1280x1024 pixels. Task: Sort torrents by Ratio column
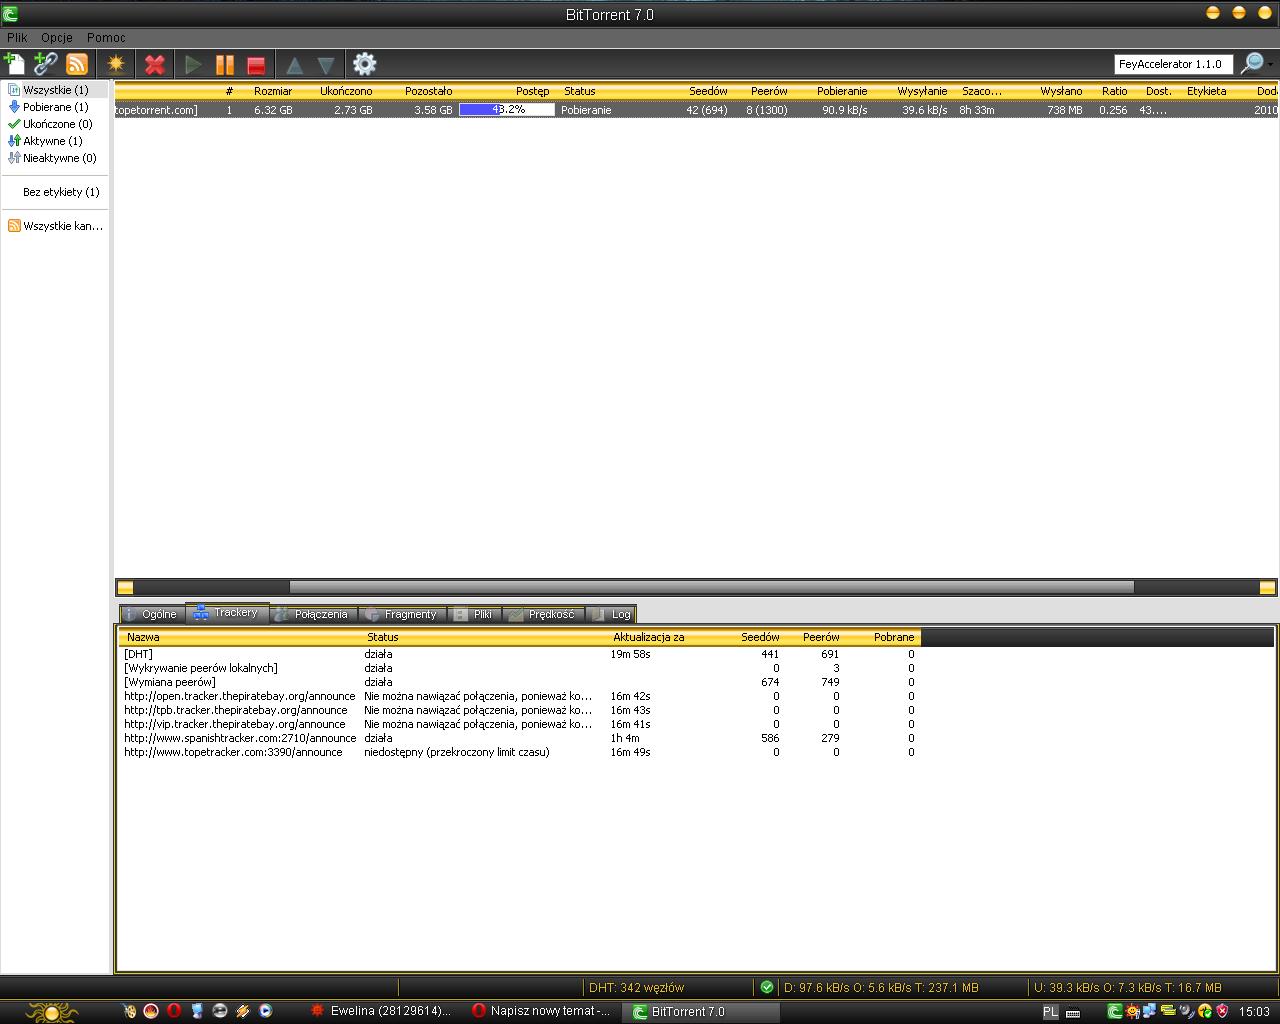tap(1114, 91)
